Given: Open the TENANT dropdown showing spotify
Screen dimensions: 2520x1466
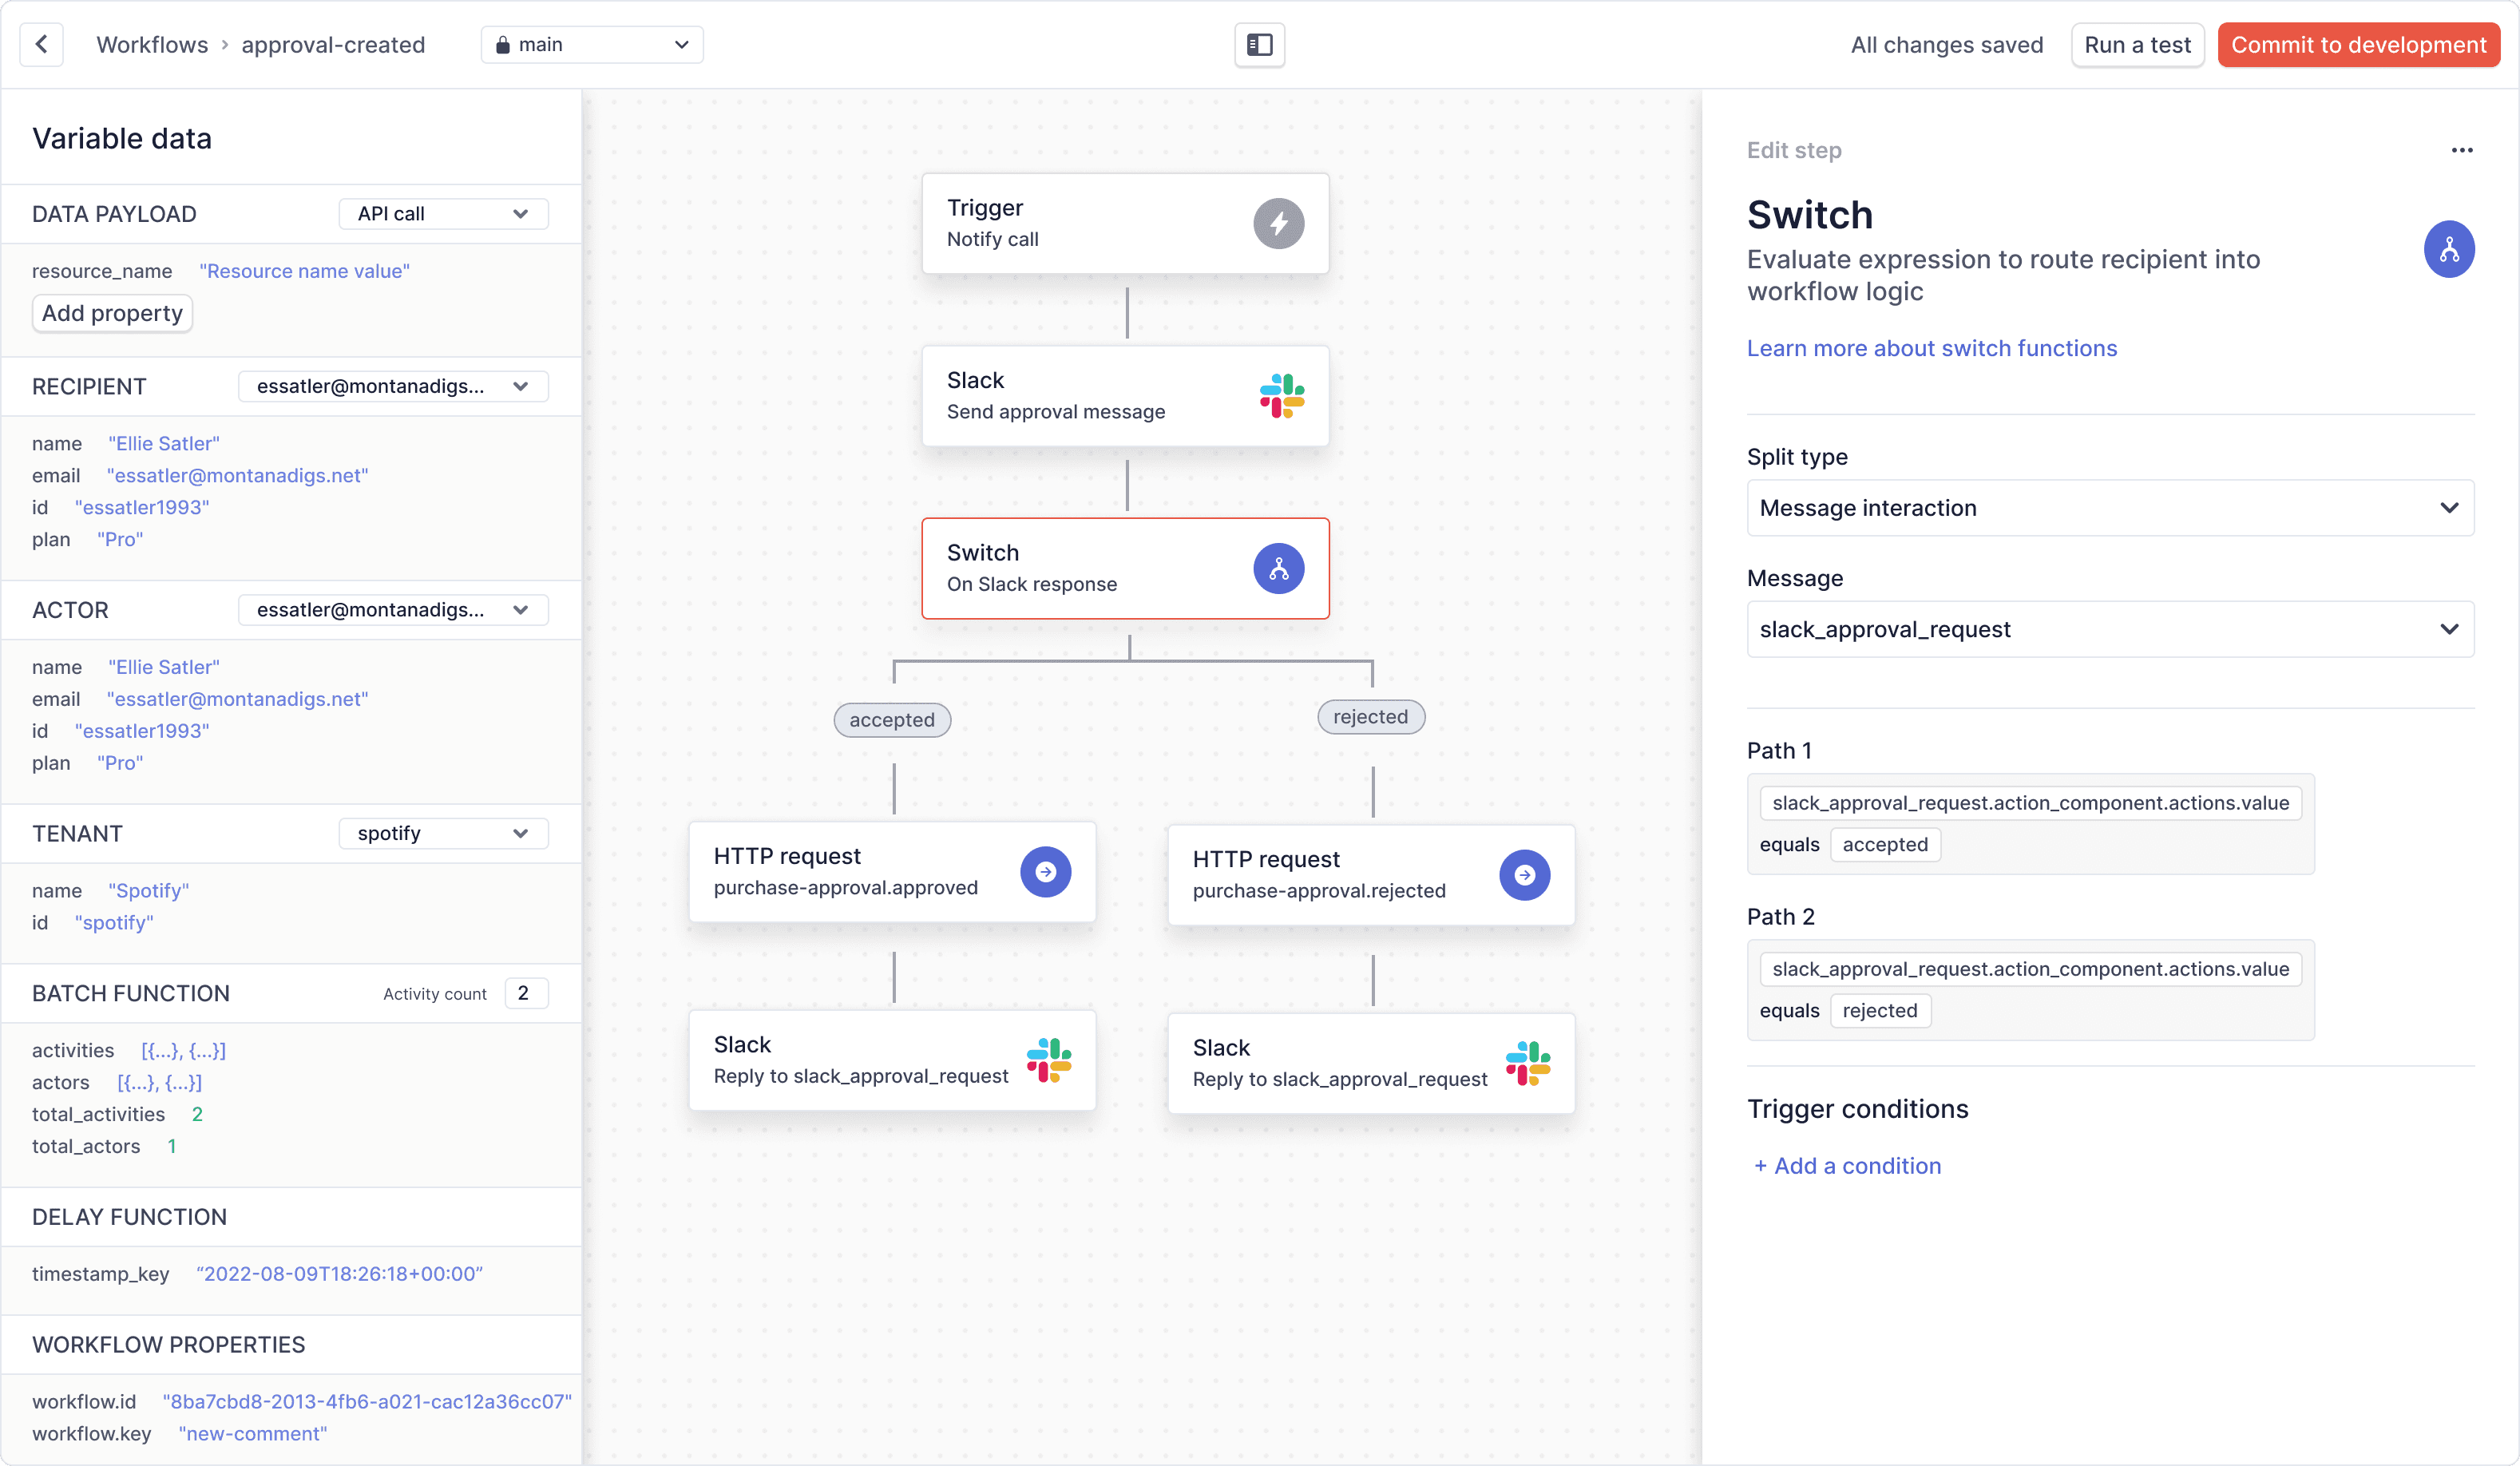Looking at the screenshot, I should pos(443,832).
